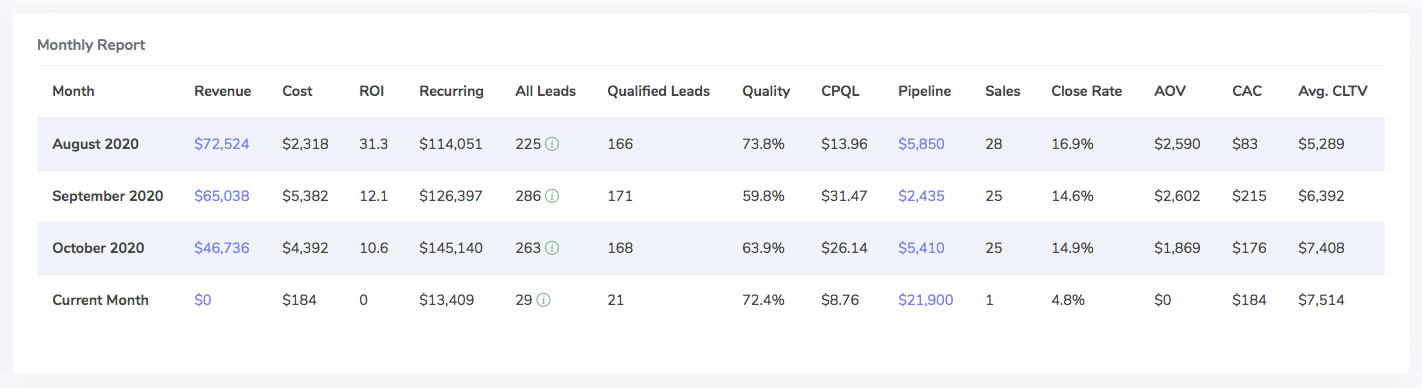Click the Close Rate column header
Viewport: 1422px width, 388px height.
tap(1086, 91)
